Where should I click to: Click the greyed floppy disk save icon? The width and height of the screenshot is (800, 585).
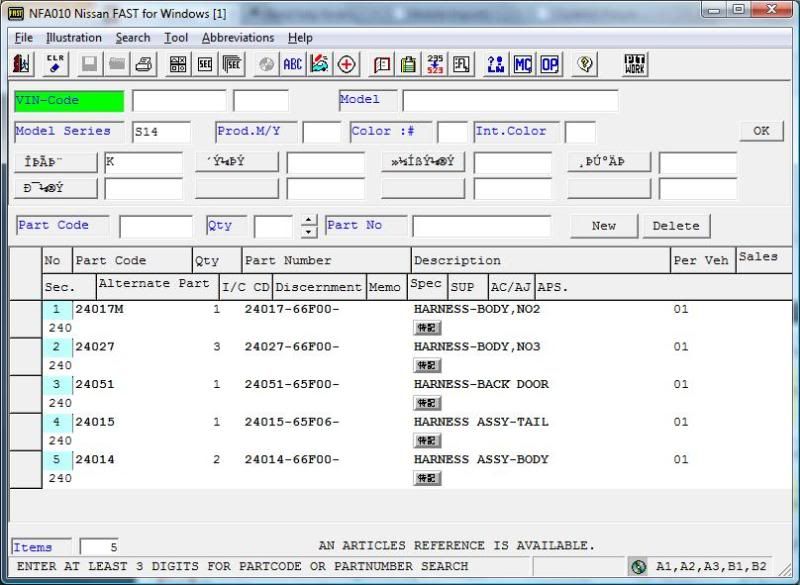point(90,64)
